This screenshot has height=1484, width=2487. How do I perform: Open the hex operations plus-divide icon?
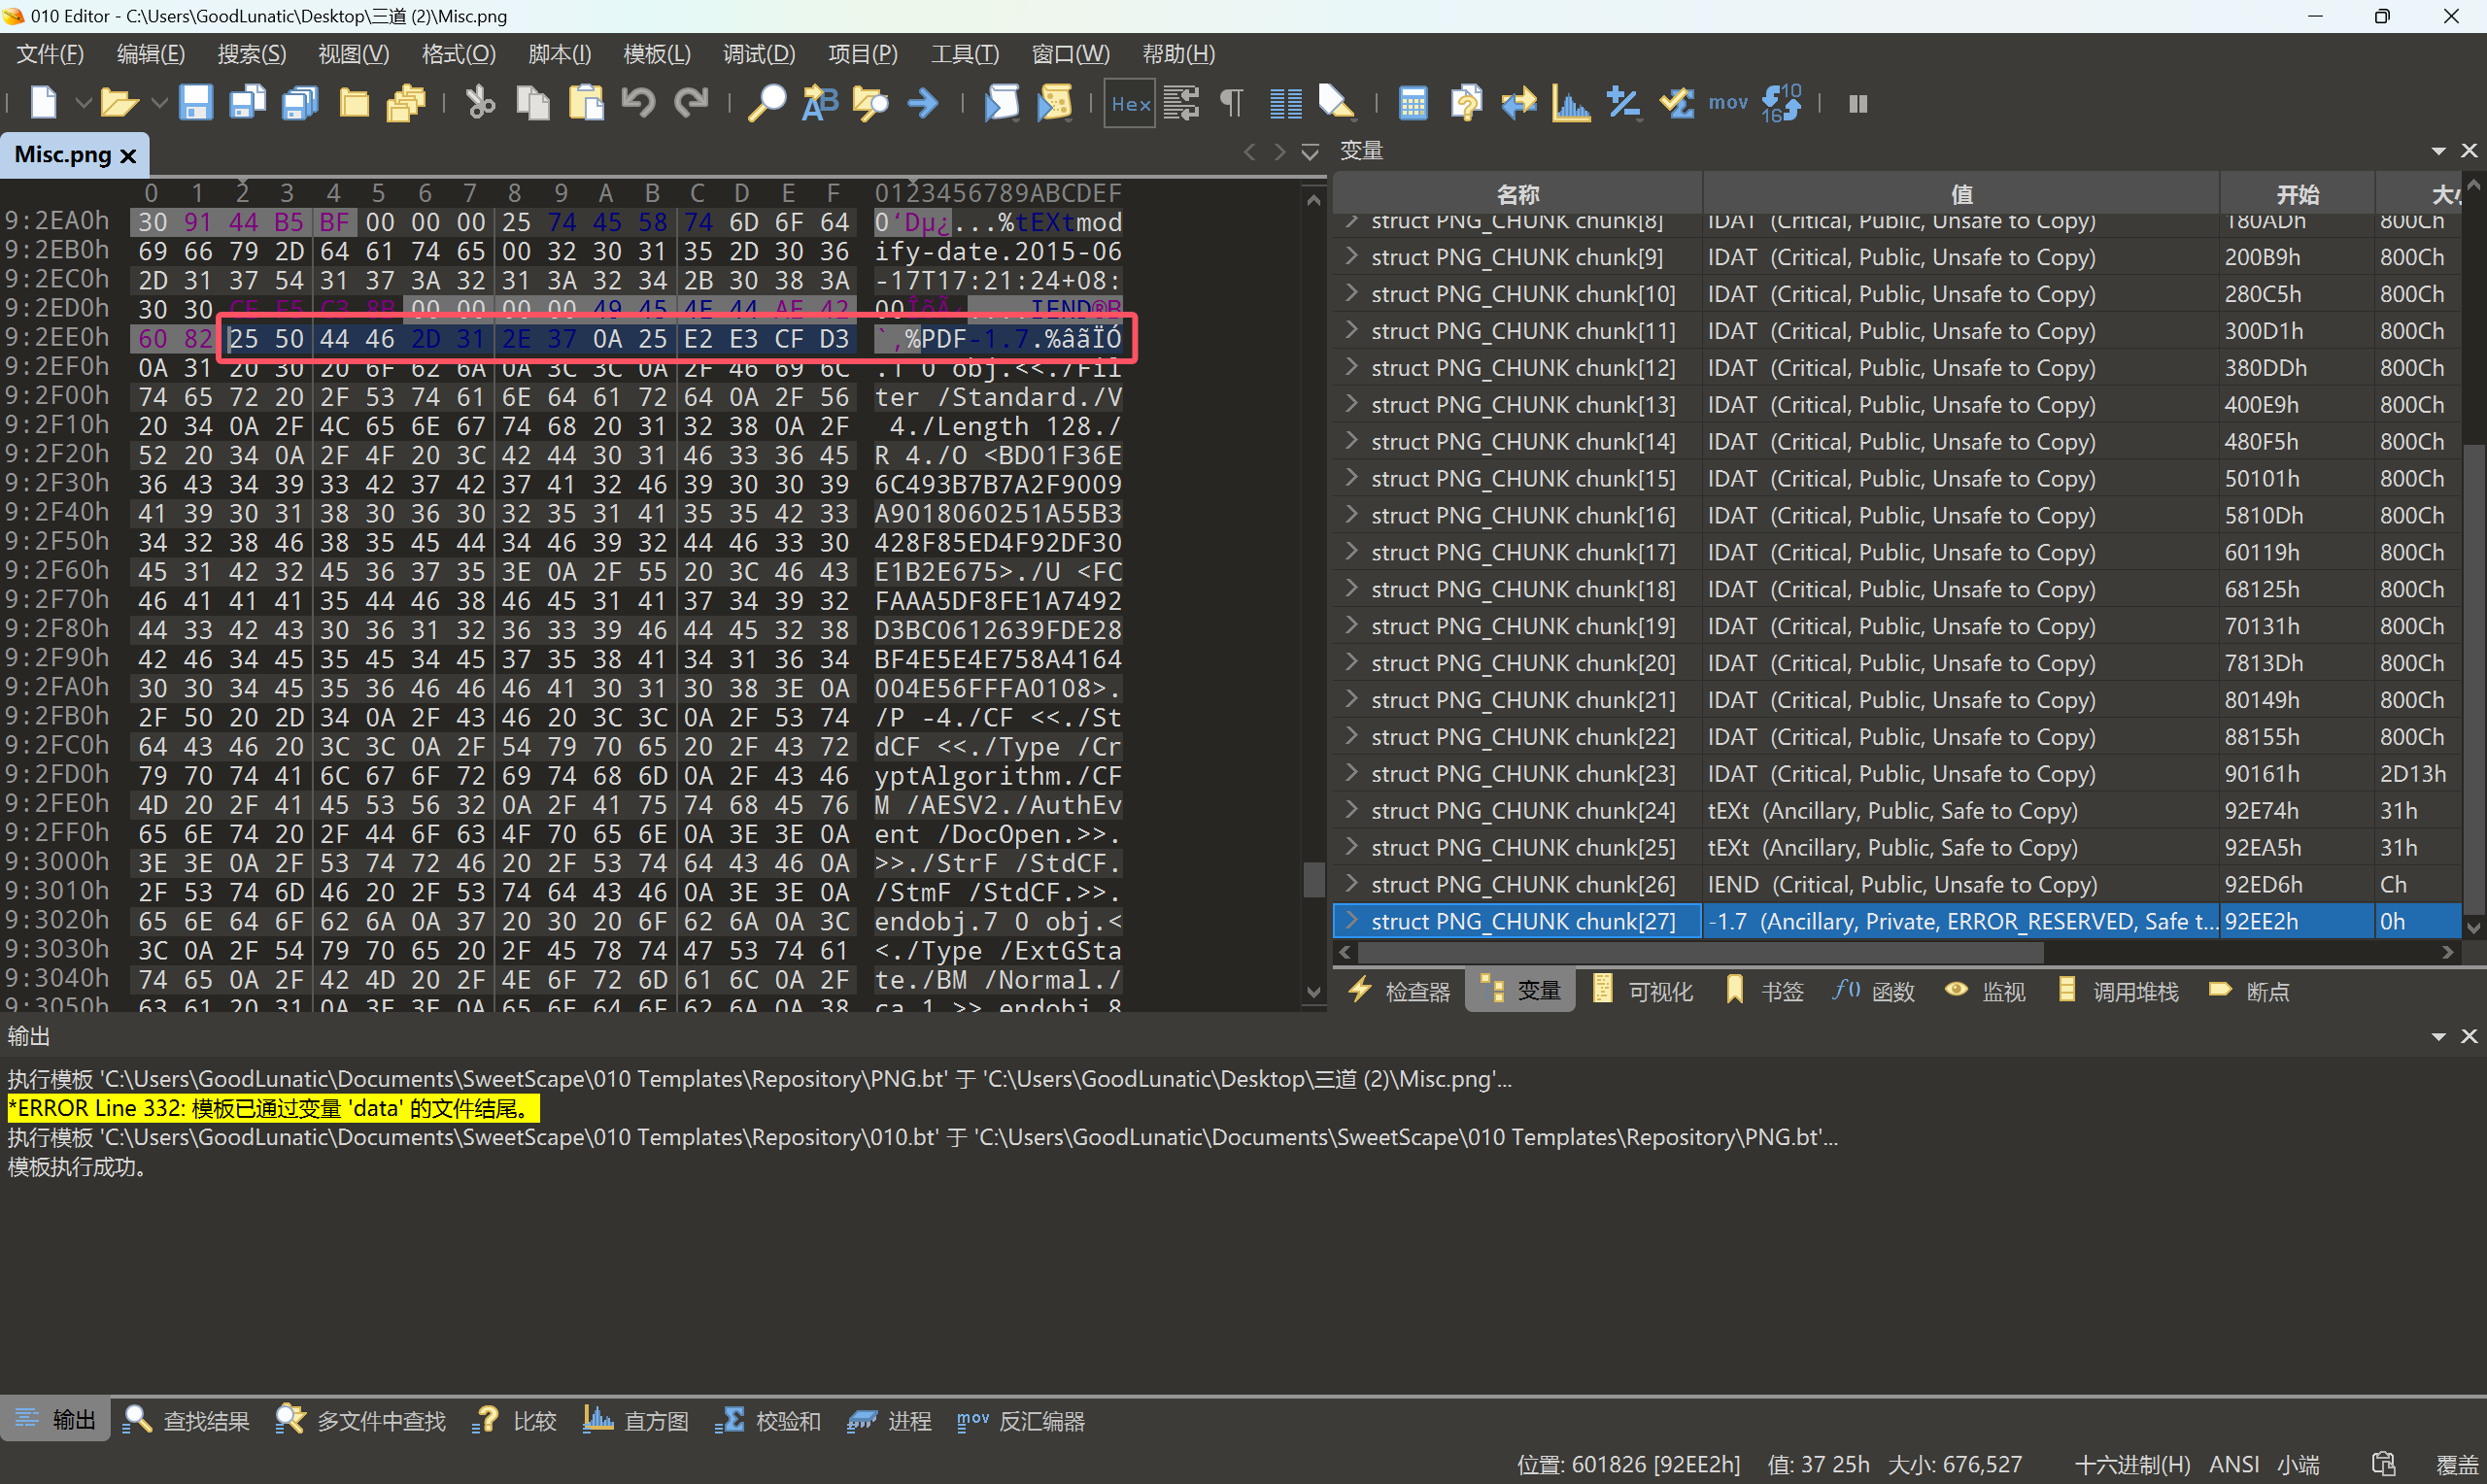point(1623,103)
